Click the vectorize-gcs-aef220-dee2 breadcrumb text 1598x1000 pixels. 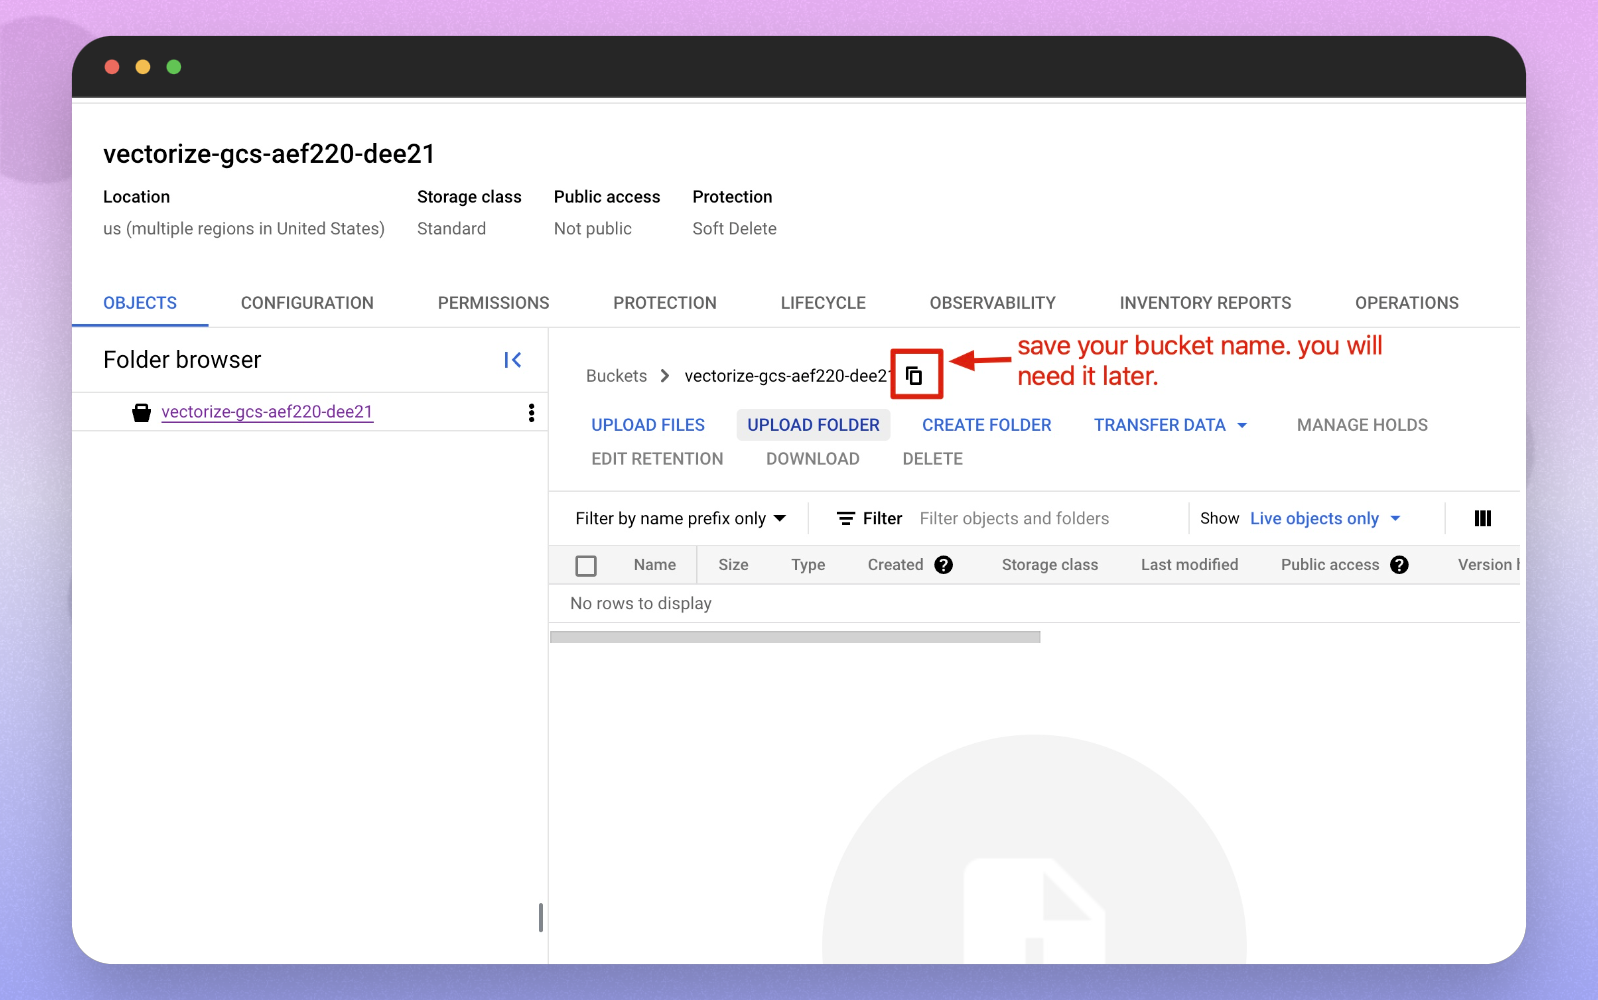pos(788,376)
